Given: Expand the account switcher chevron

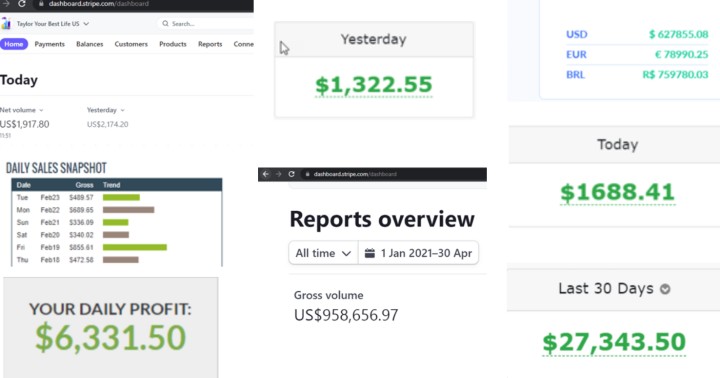Looking at the screenshot, I should pos(86,24).
